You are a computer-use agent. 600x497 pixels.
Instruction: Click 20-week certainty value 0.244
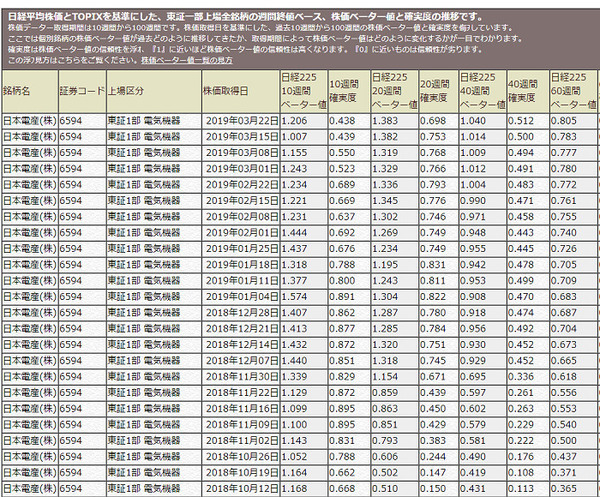point(439,457)
